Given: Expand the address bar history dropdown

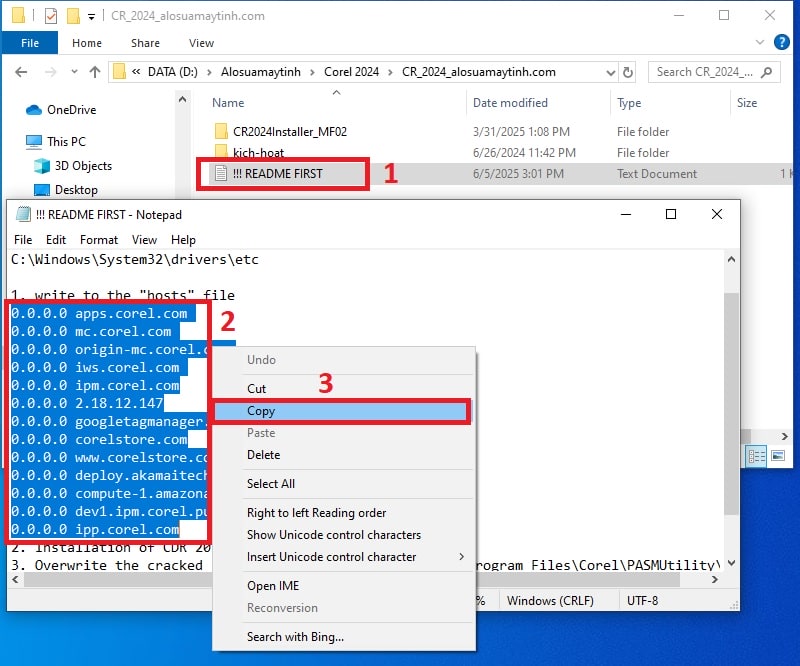Looking at the screenshot, I should pos(610,72).
